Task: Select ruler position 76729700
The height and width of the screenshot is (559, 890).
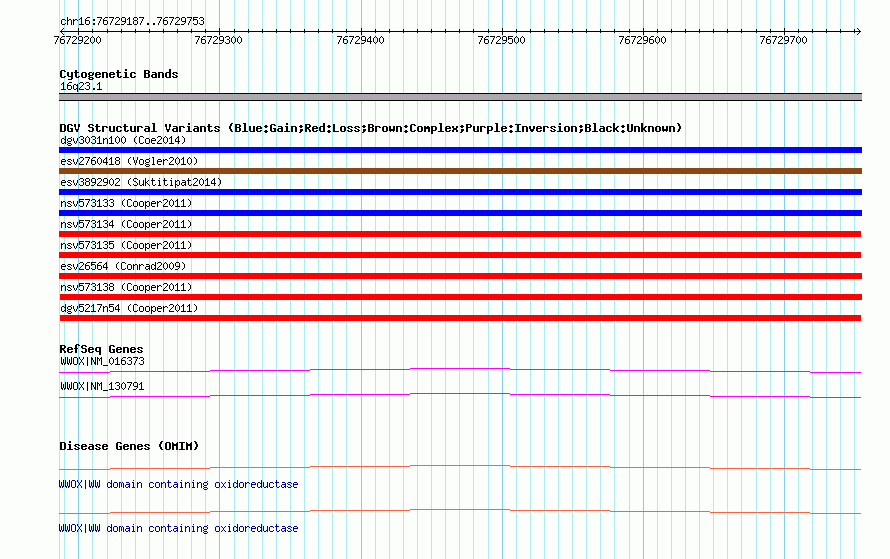Action: 783,40
